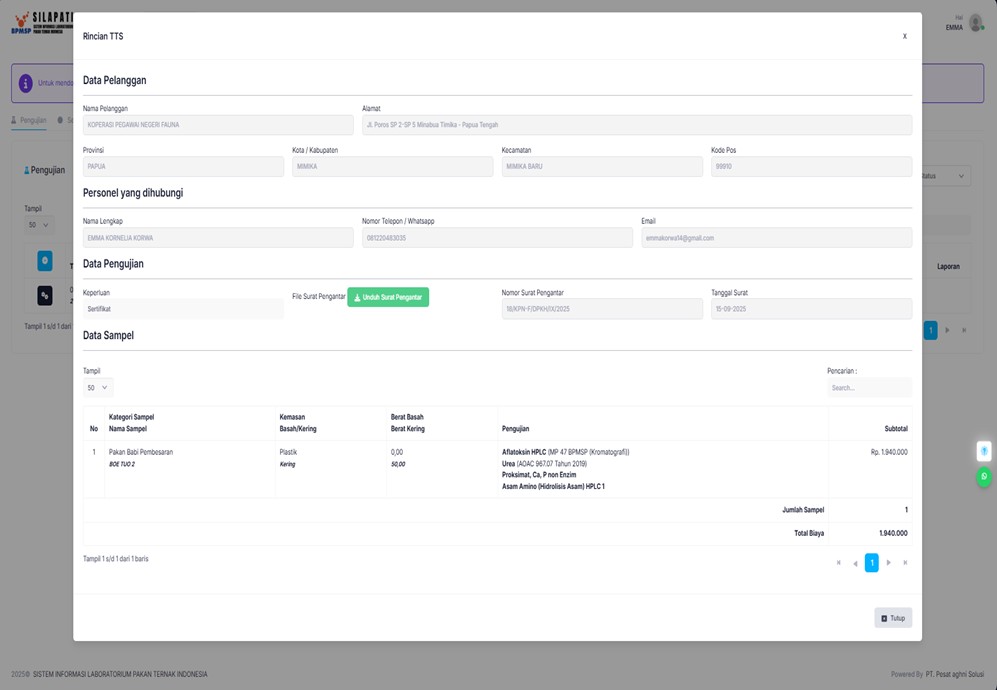Go to previous page in sample table pagination
Image resolution: width=997 pixels, height=690 pixels.
click(855, 563)
